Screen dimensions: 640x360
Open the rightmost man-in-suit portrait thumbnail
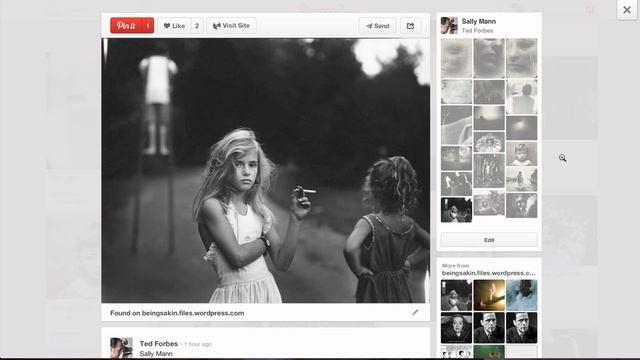coord(522,328)
